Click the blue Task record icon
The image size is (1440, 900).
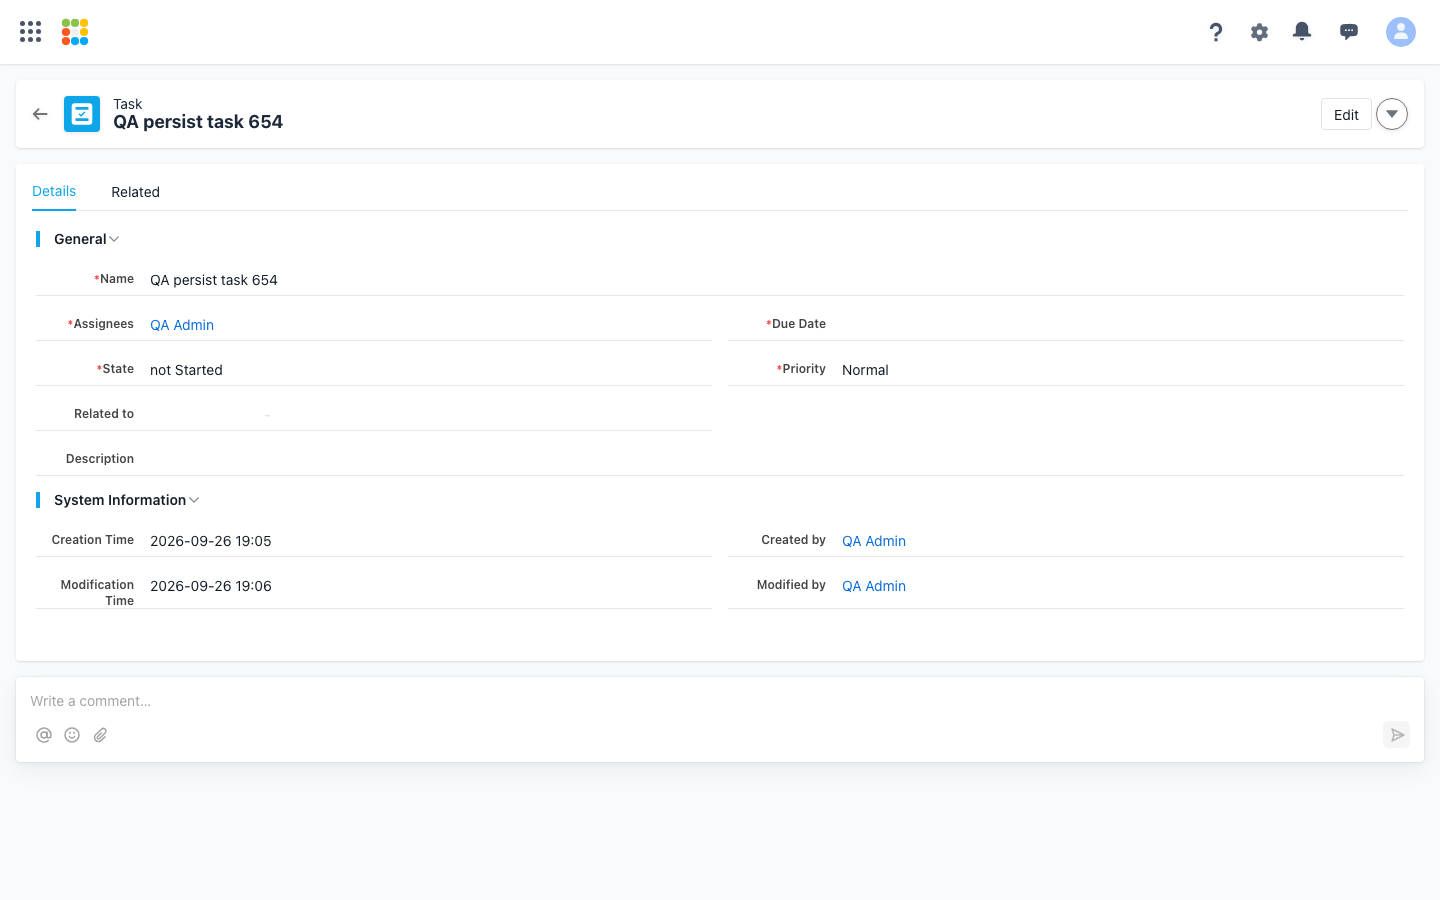pyautogui.click(x=82, y=114)
